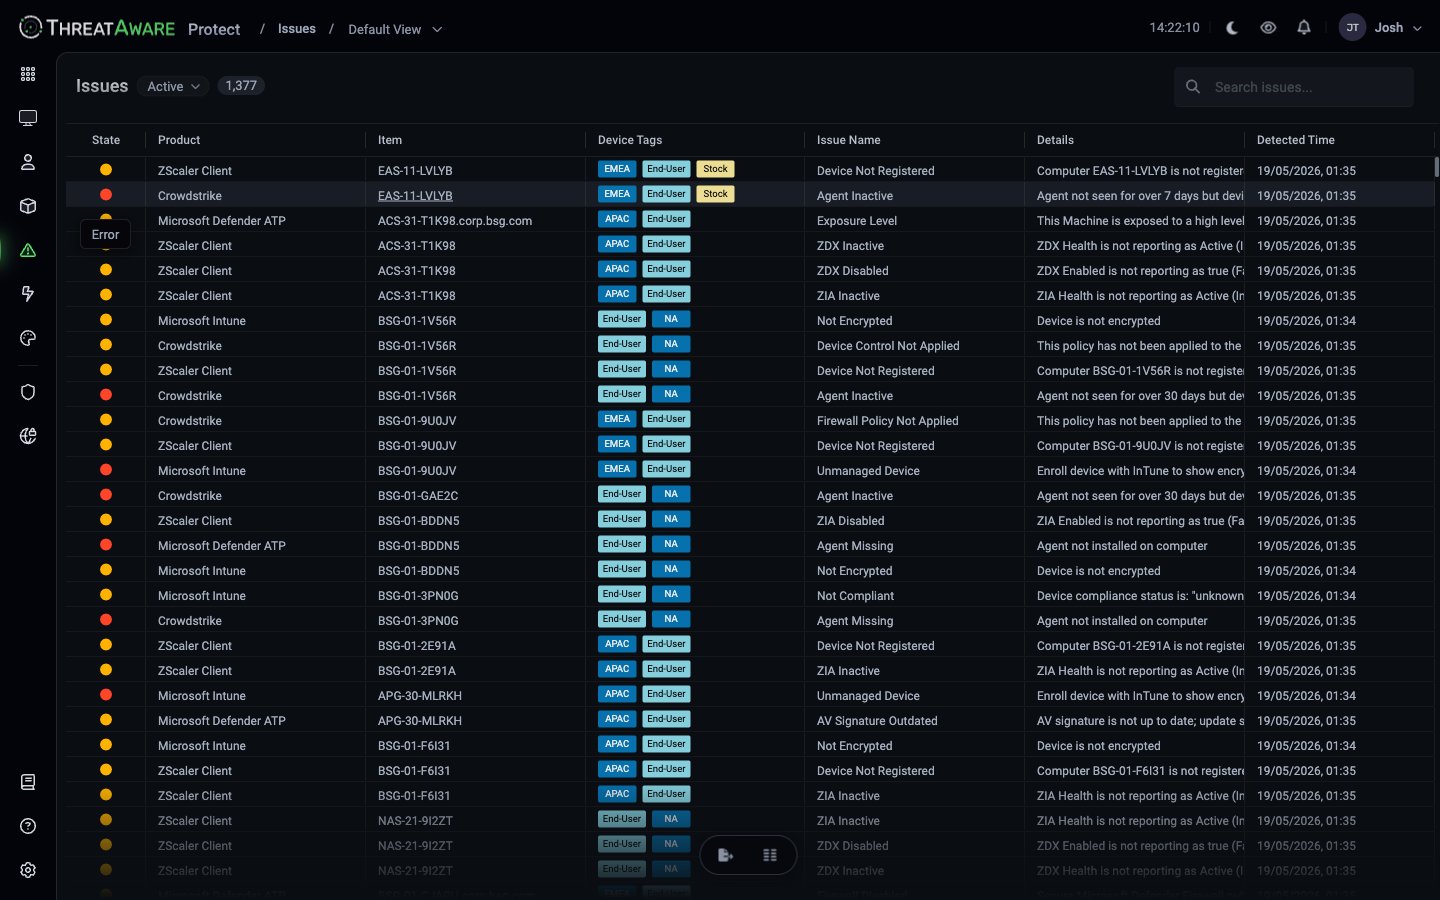Viewport: 1440px width, 900px height.
Task: Select the warning triangle issues icon in sidebar
Action: tap(28, 250)
